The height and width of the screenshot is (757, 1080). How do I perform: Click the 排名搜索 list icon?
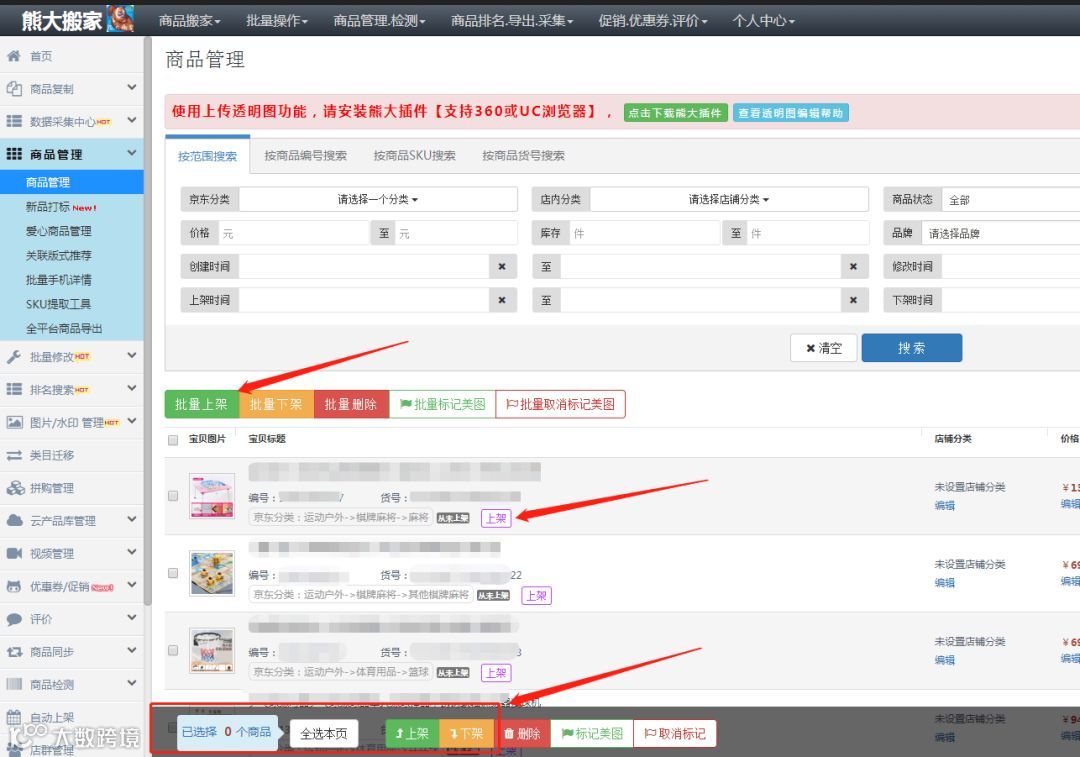click(14, 389)
